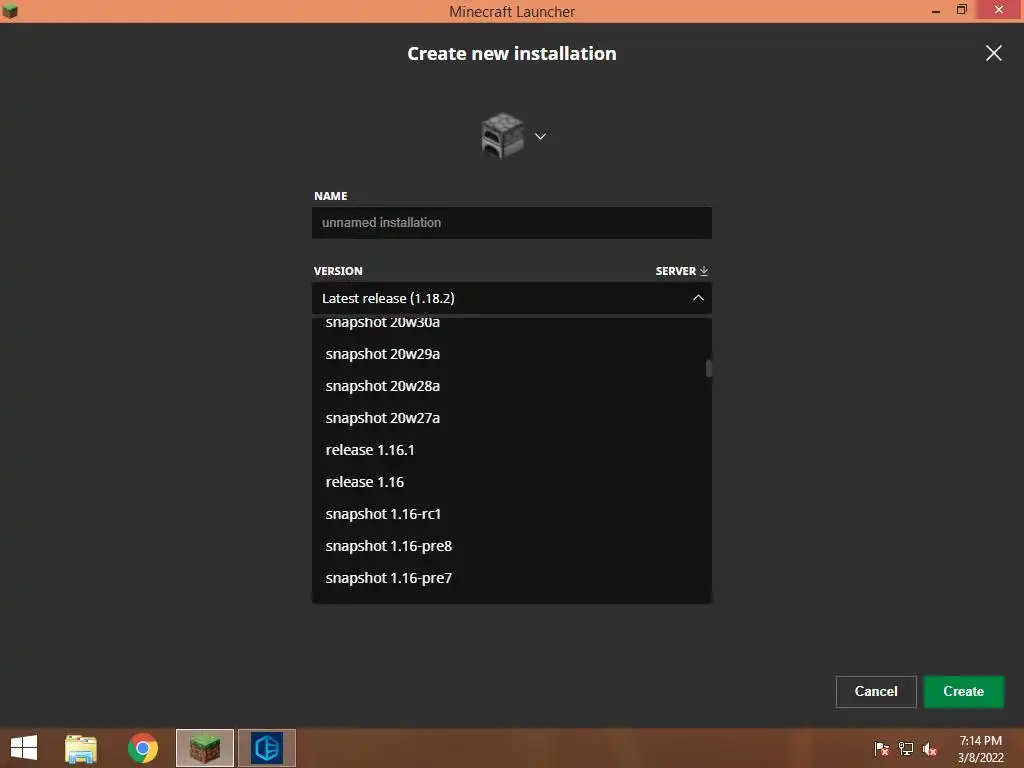
Task: Restore down the launcher window
Action: point(961,10)
